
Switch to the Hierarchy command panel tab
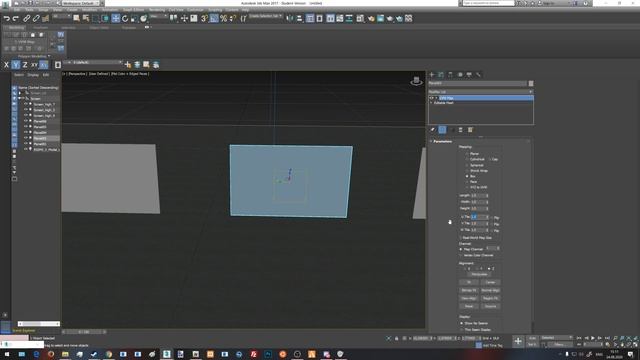(450, 75)
